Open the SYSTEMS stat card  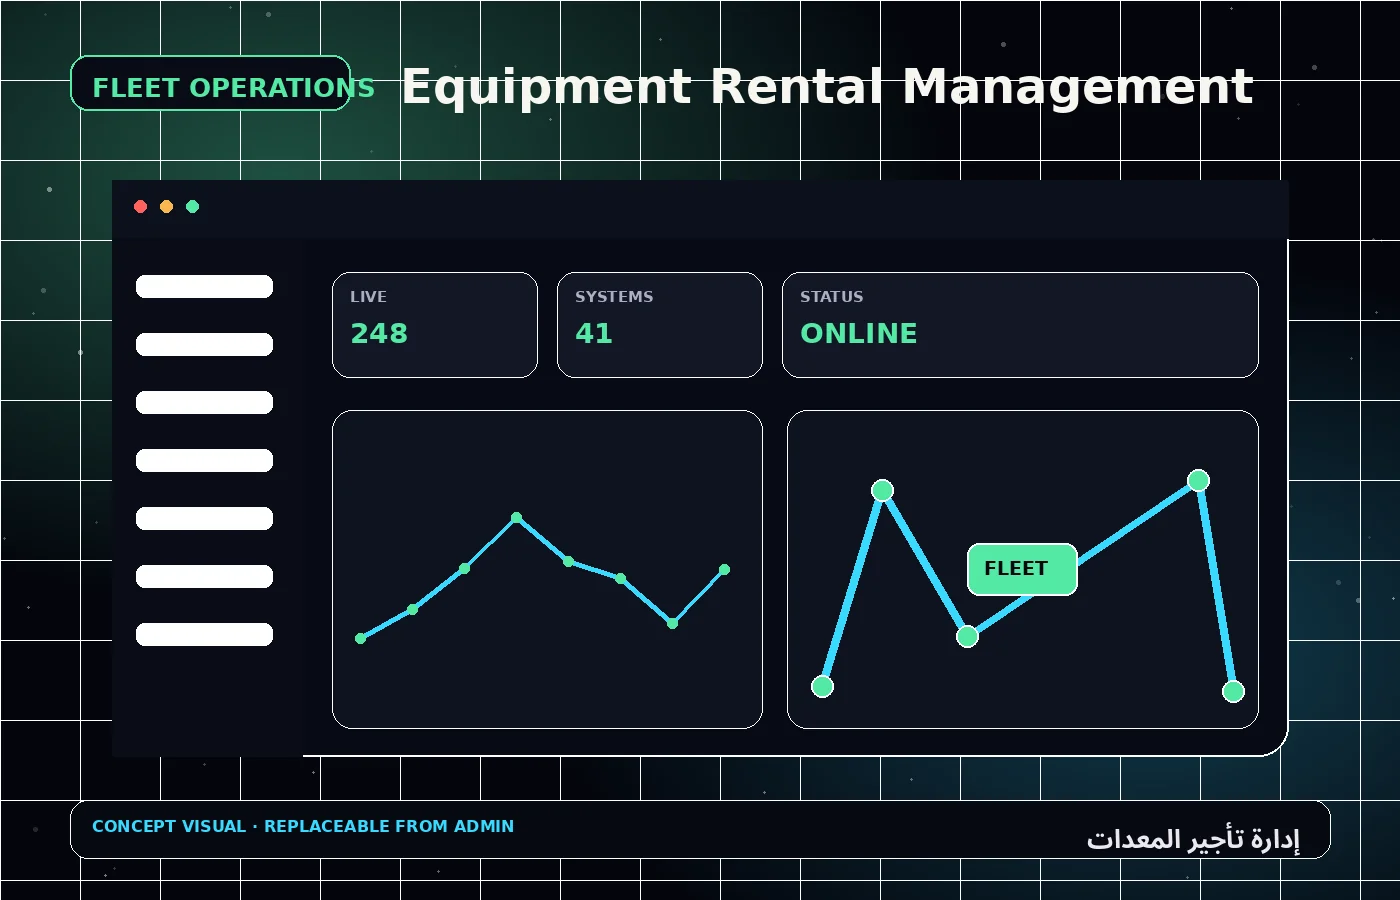click(660, 325)
